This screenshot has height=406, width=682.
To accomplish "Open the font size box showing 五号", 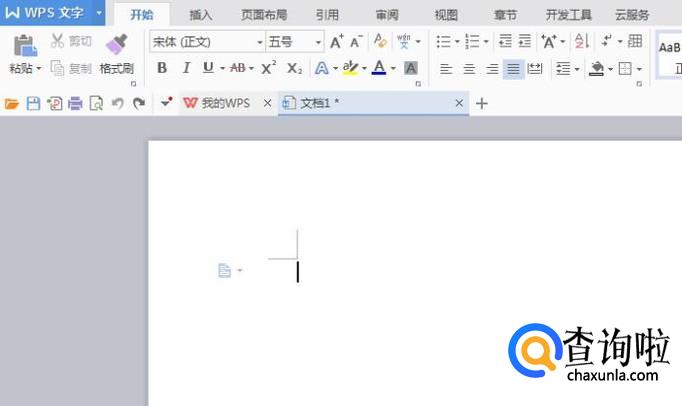I will [295, 42].
